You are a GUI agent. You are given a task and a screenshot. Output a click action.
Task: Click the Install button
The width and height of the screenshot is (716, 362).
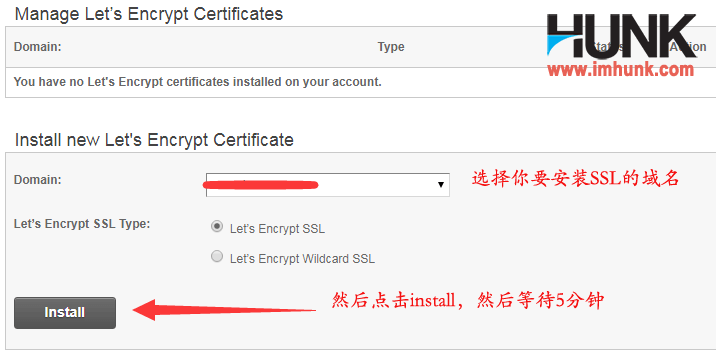click(65, 313)
